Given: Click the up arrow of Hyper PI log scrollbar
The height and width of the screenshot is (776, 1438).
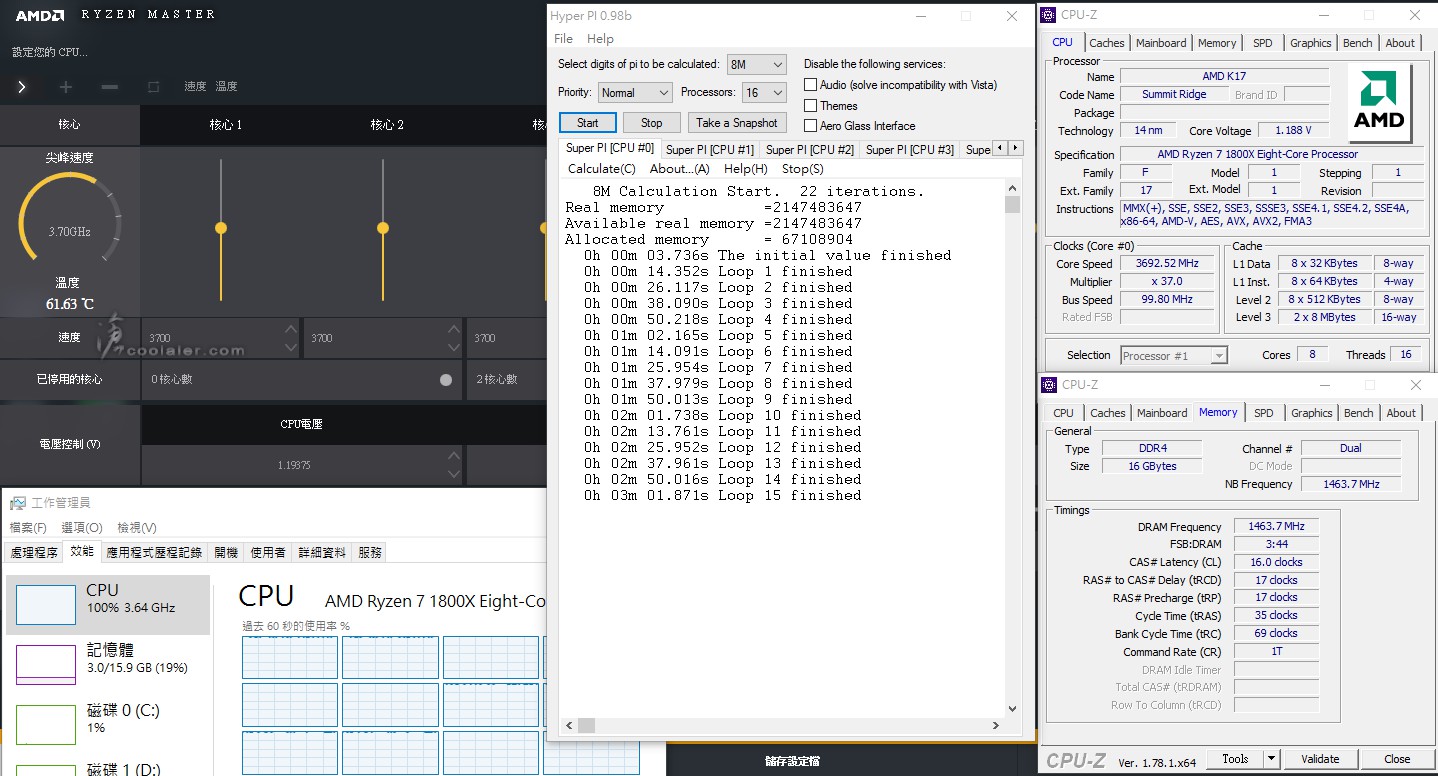Looking at the screenshot, I should tap(1013, 186).
